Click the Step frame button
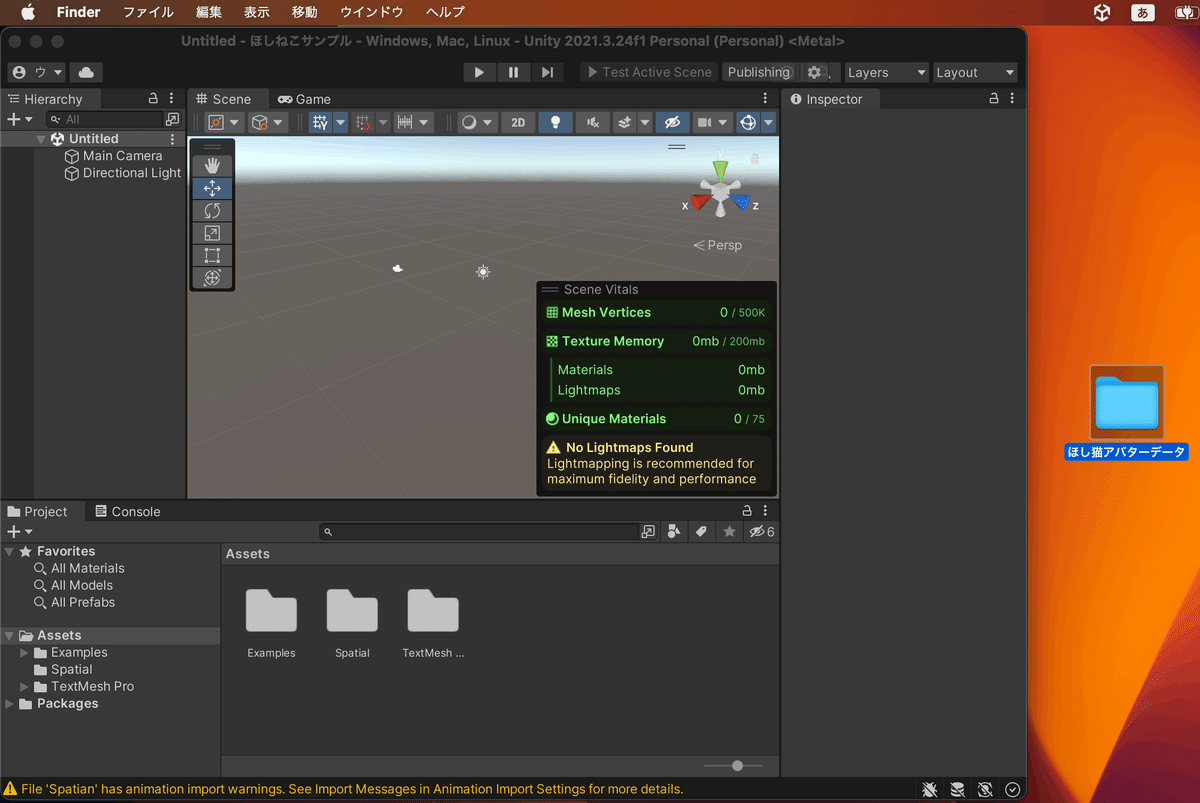Viewport: 1200px width, 803px height. [547, 72]
